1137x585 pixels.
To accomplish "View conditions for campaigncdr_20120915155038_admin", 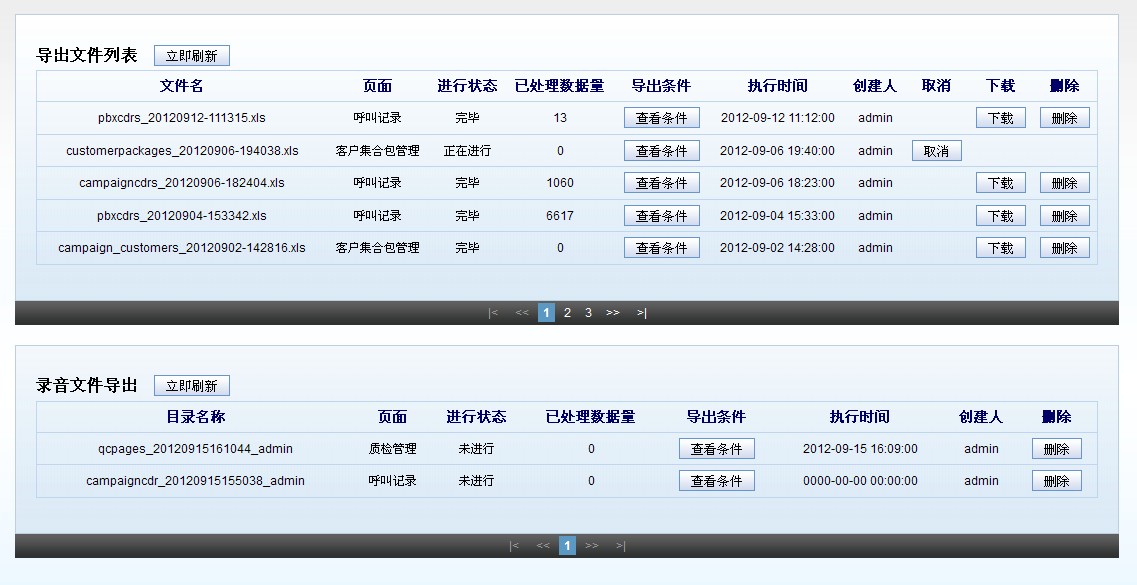I will [716, 481].
